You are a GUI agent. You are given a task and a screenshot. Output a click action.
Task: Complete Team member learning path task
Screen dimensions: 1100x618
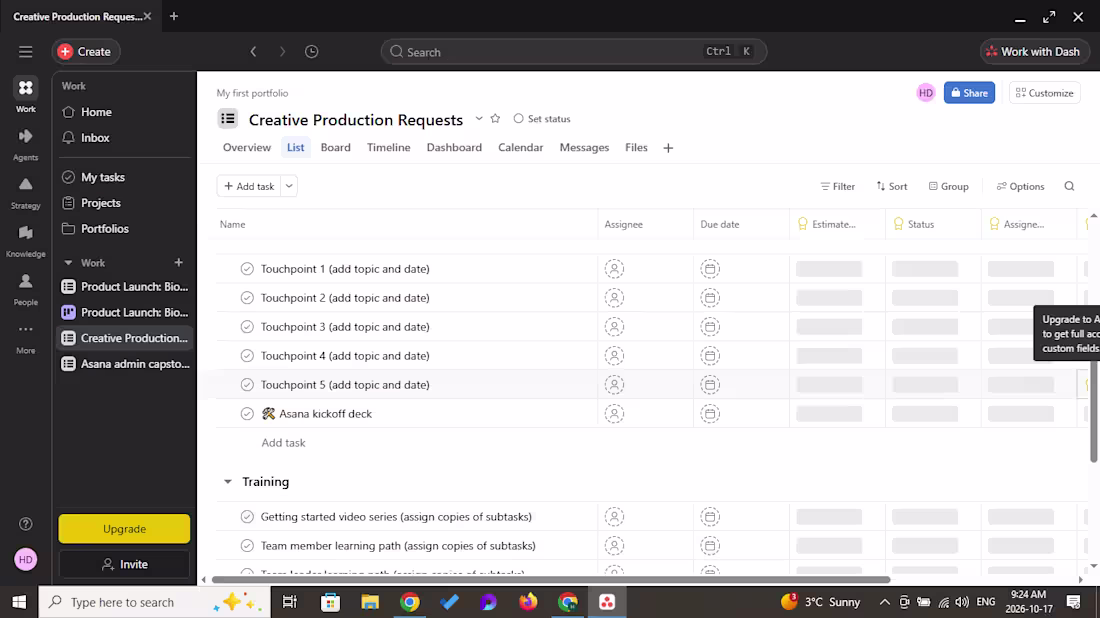(247, 546)
